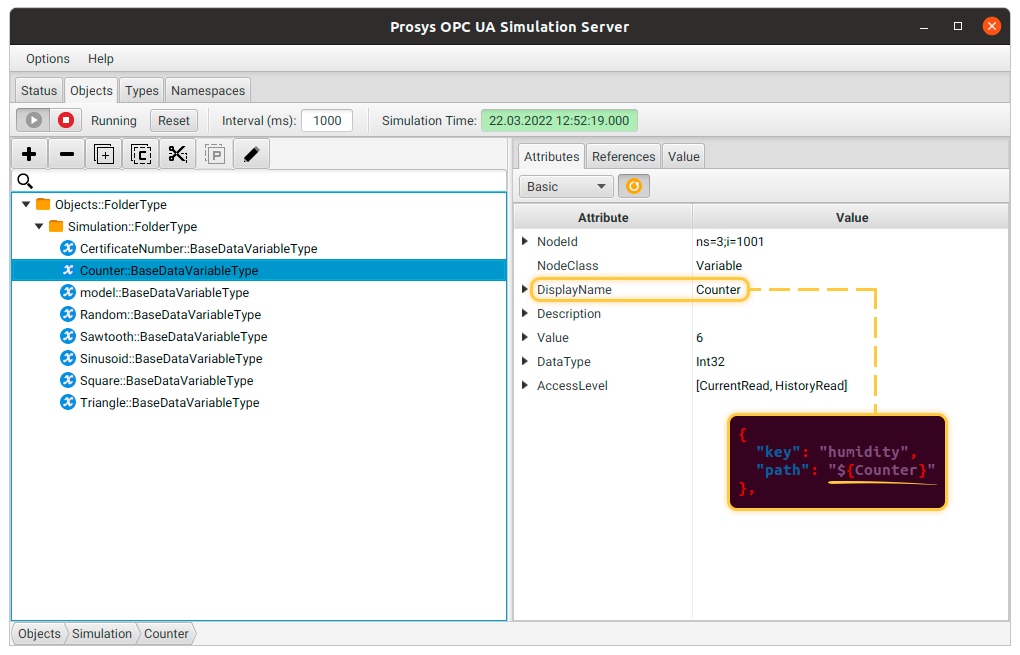Click the paste node icon
1020x655 pixels.
pyautogui.click(x=215, y=154)
